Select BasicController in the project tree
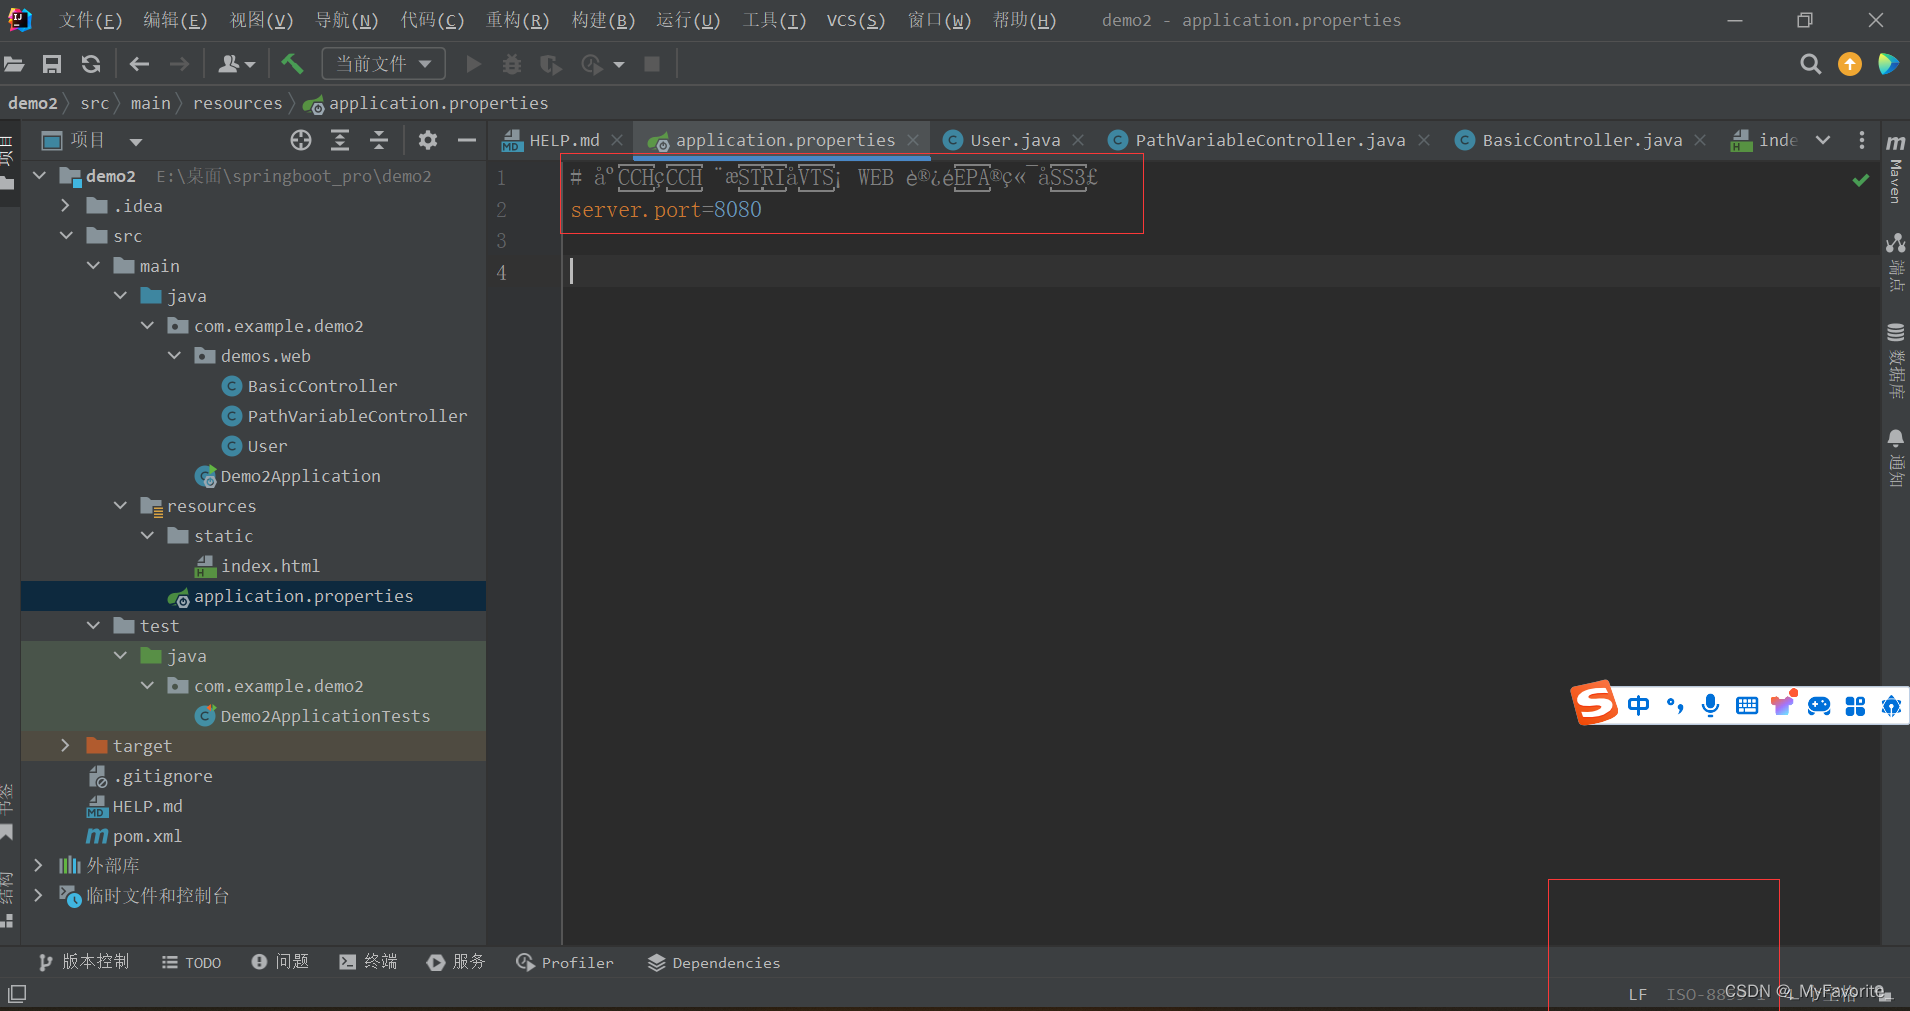Screen dimensions: 1910x1011 322,386
